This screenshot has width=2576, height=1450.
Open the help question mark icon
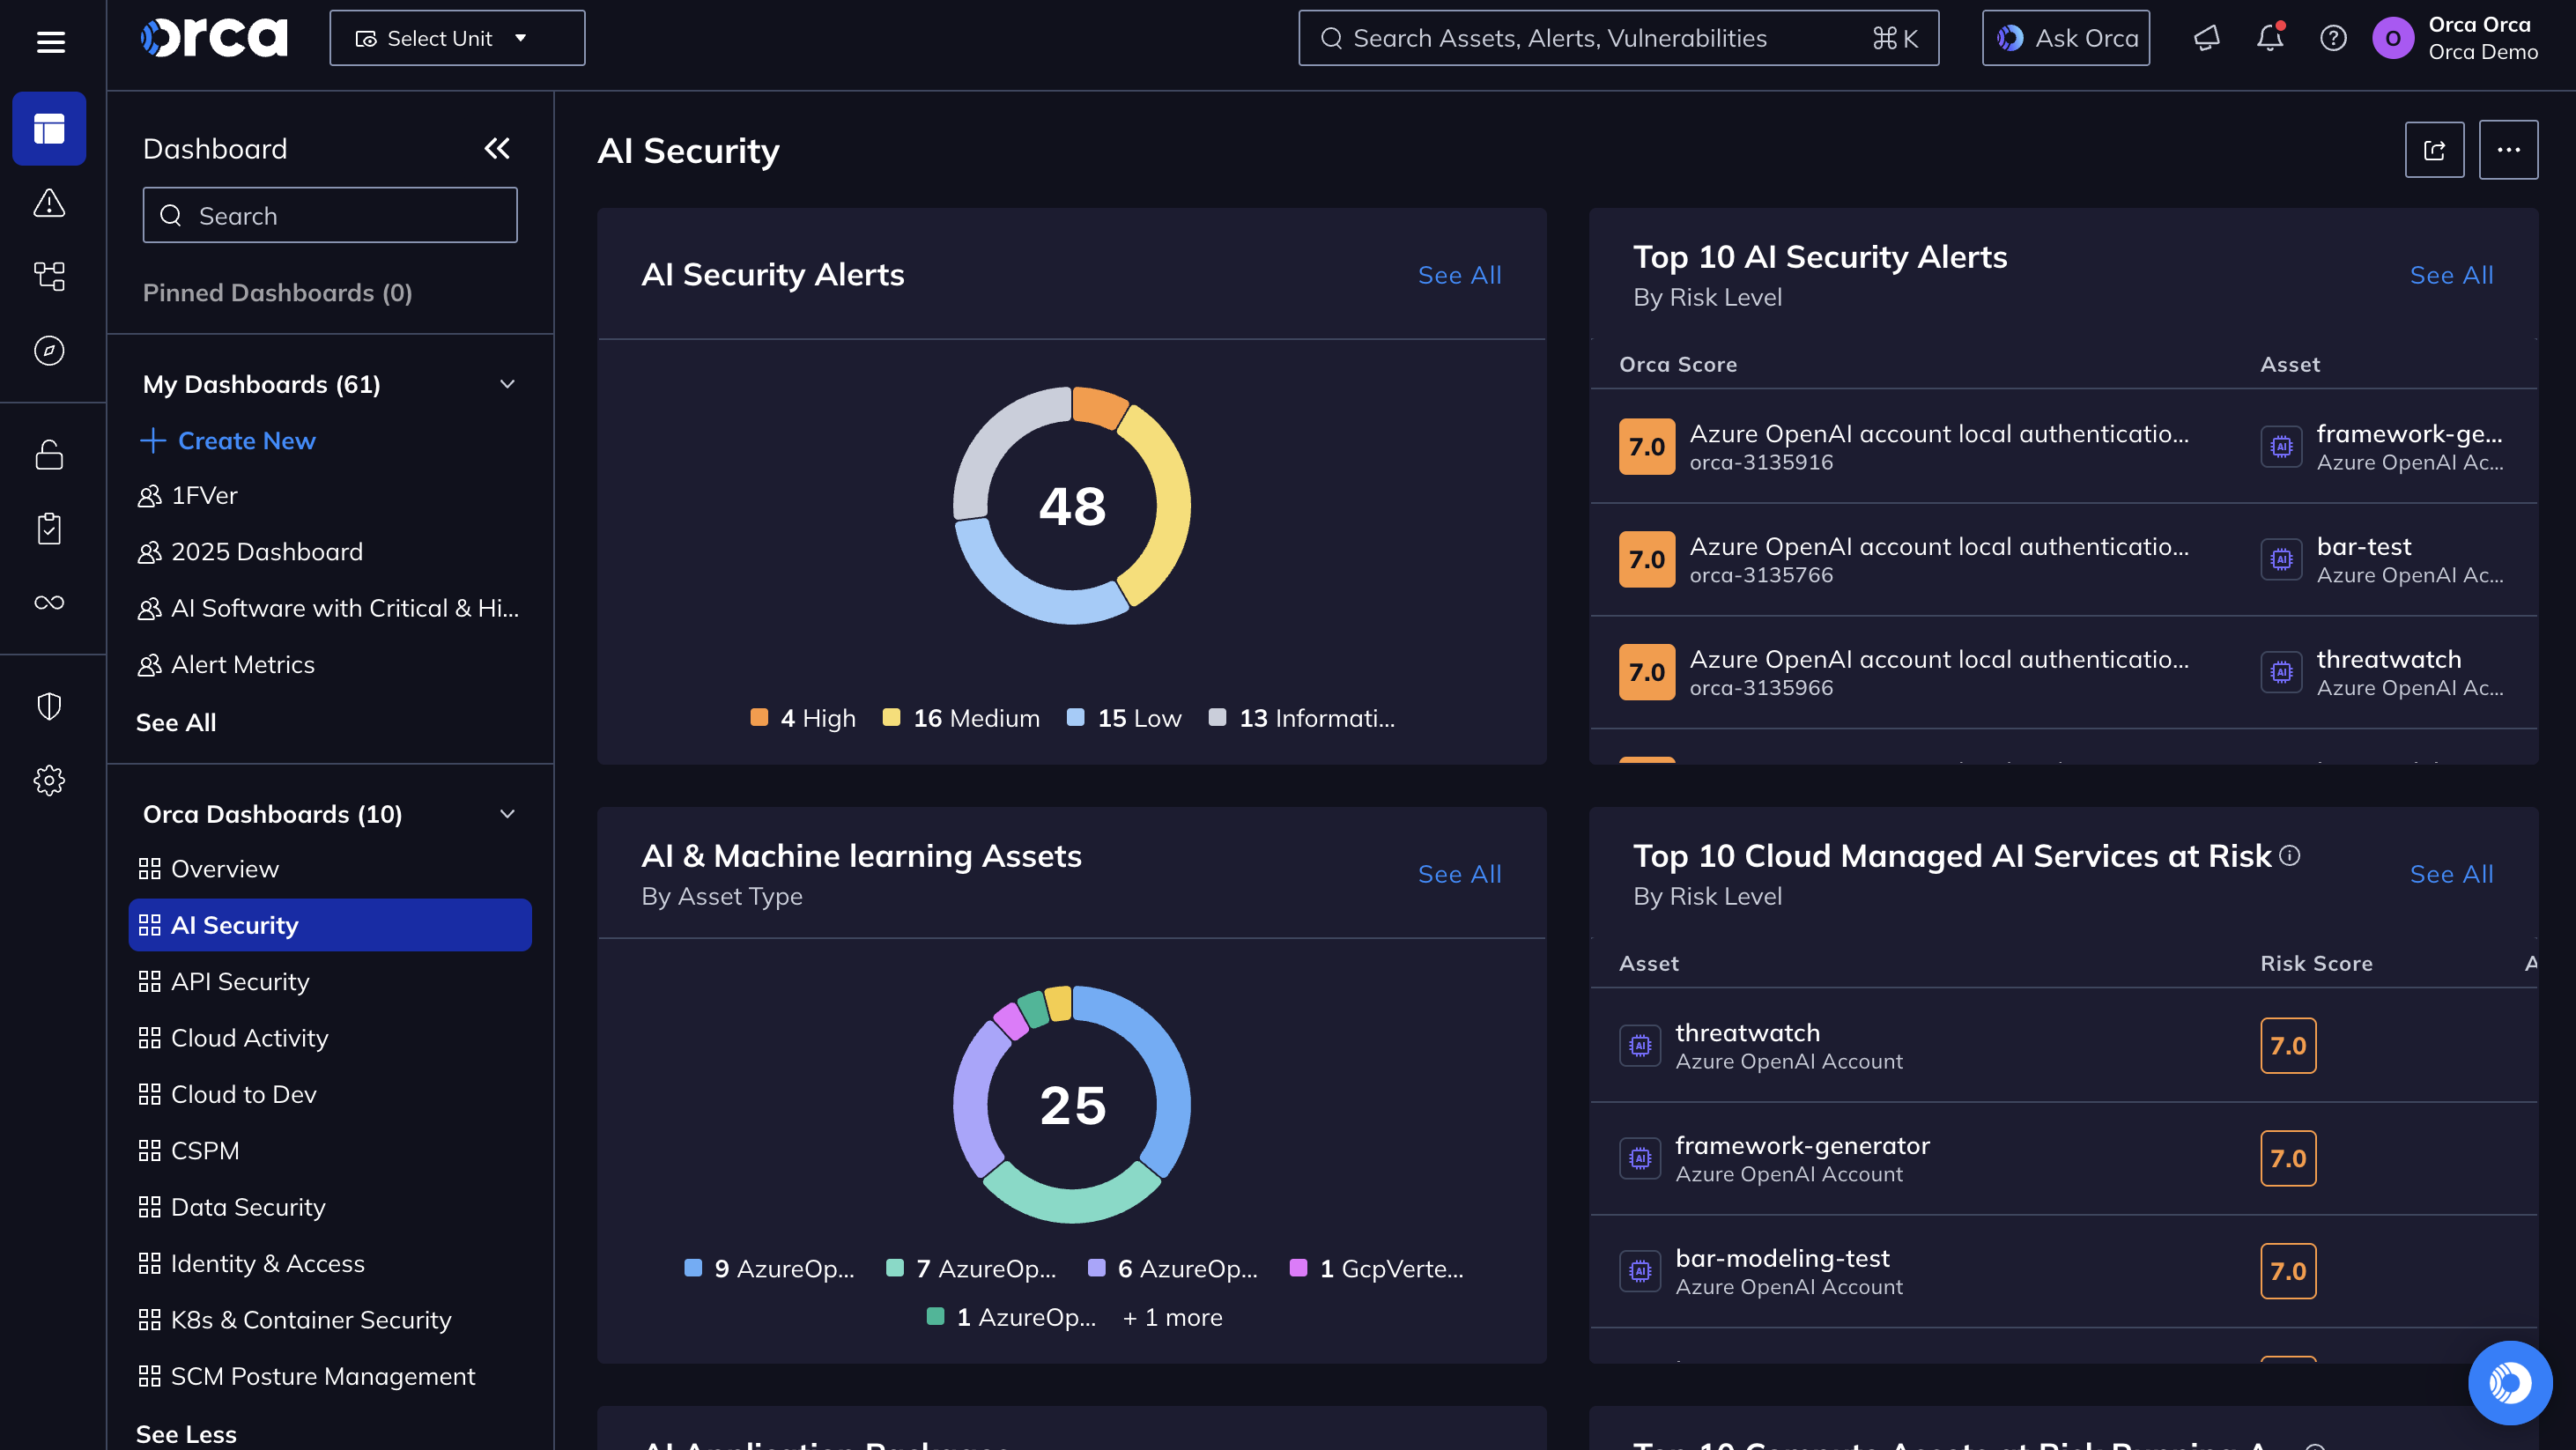tap(2333, 38)
